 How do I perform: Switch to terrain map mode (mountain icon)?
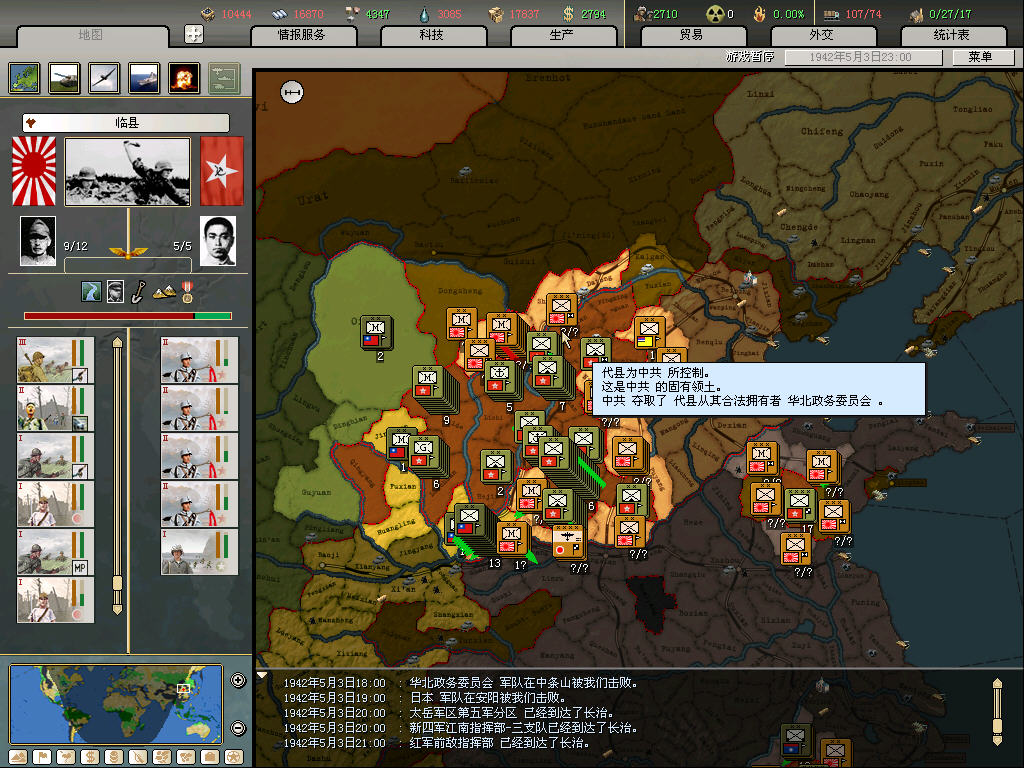[x=18, y=757]
